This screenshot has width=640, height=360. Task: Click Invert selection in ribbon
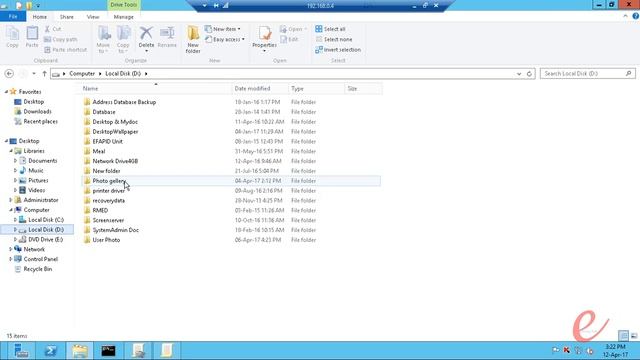[338, 49]
